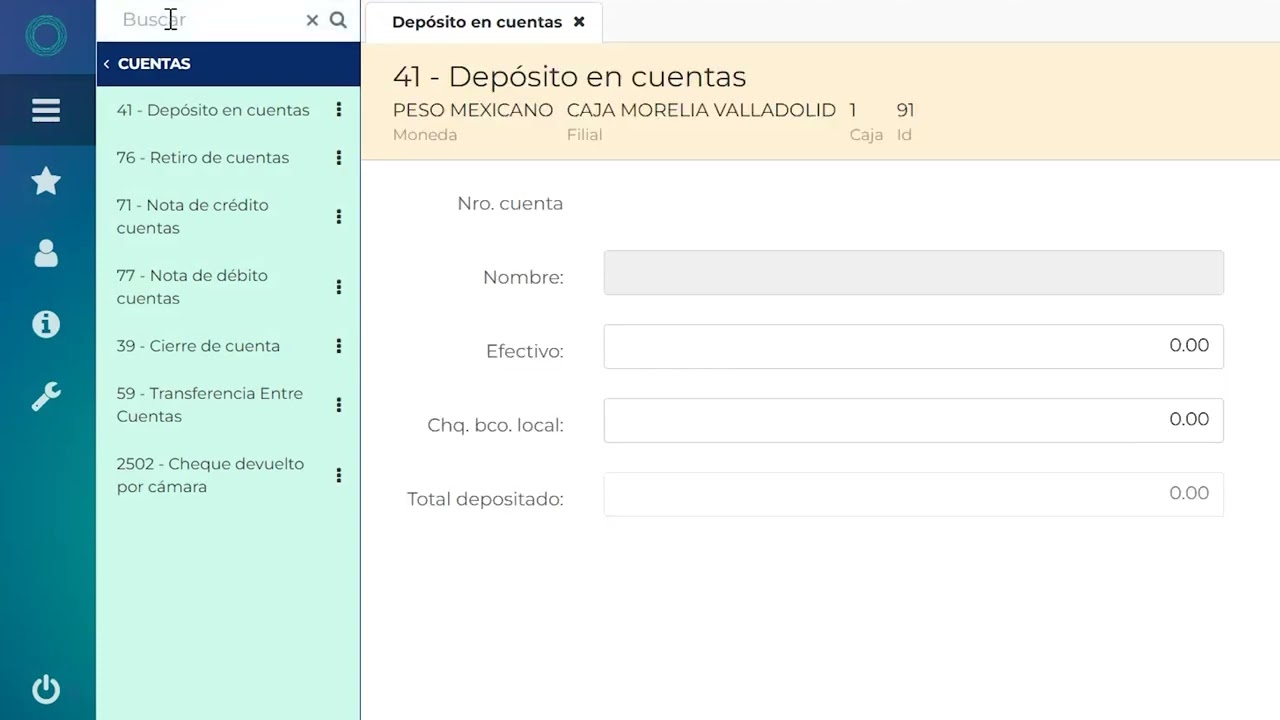
Task: Click the Chq. bco. local field
Action: point(912,420)
